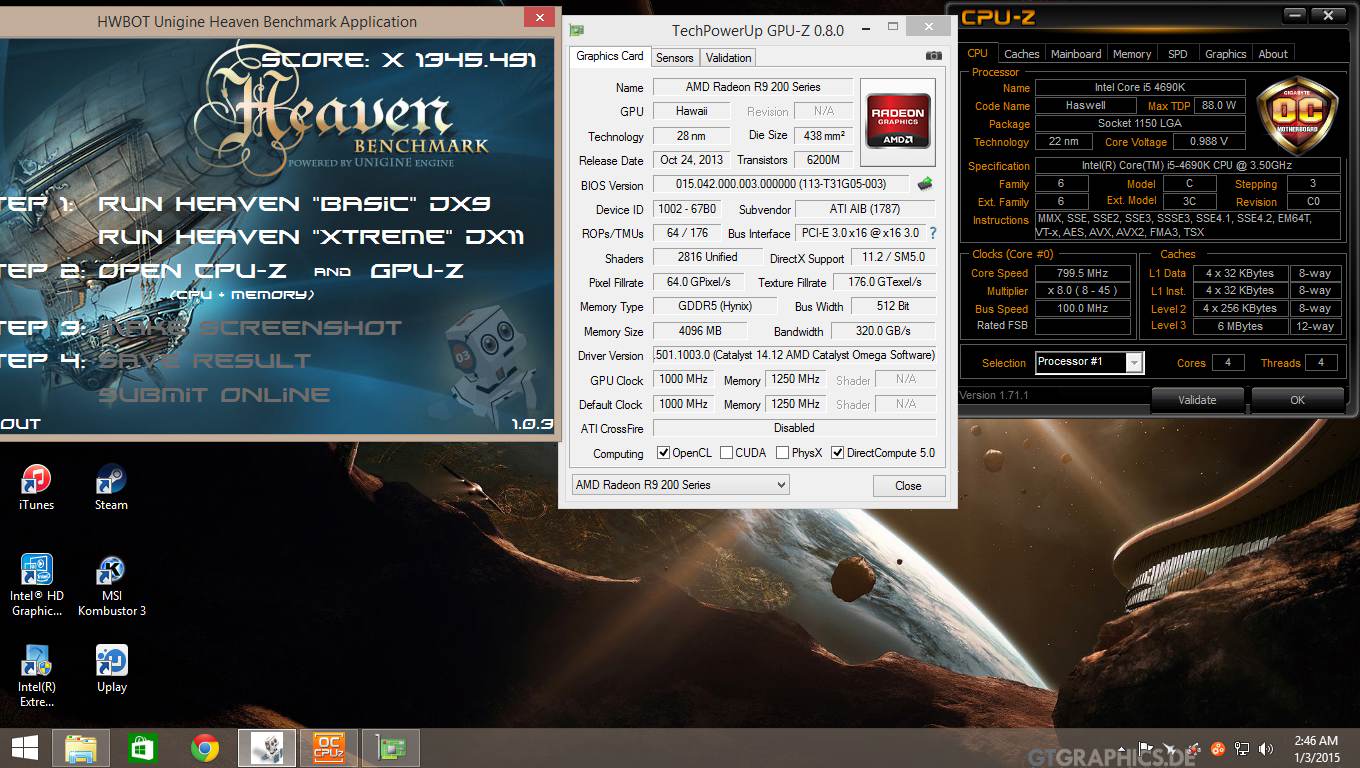The width and height of the screenshot is (1360, 768).
Task: Open the AMD Radeon R9 200 Series dropdown
Action: pos(680,485)
